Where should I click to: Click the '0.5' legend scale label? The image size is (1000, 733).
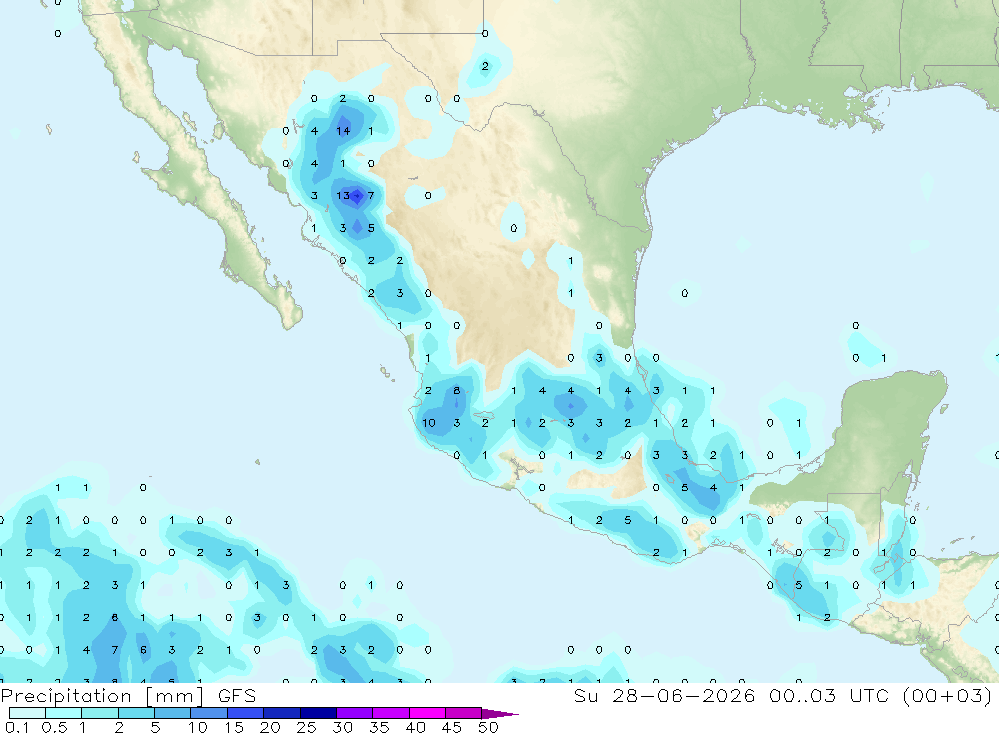tap(54, 727)
